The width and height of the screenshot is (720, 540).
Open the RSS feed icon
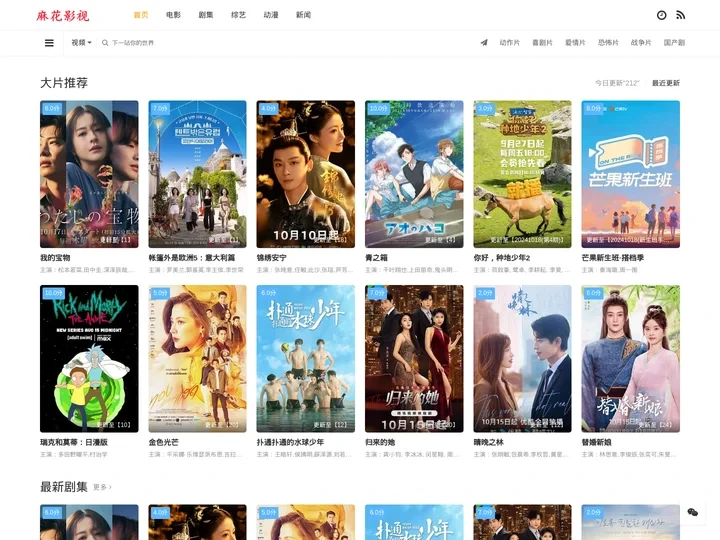[x=681, y=15]
